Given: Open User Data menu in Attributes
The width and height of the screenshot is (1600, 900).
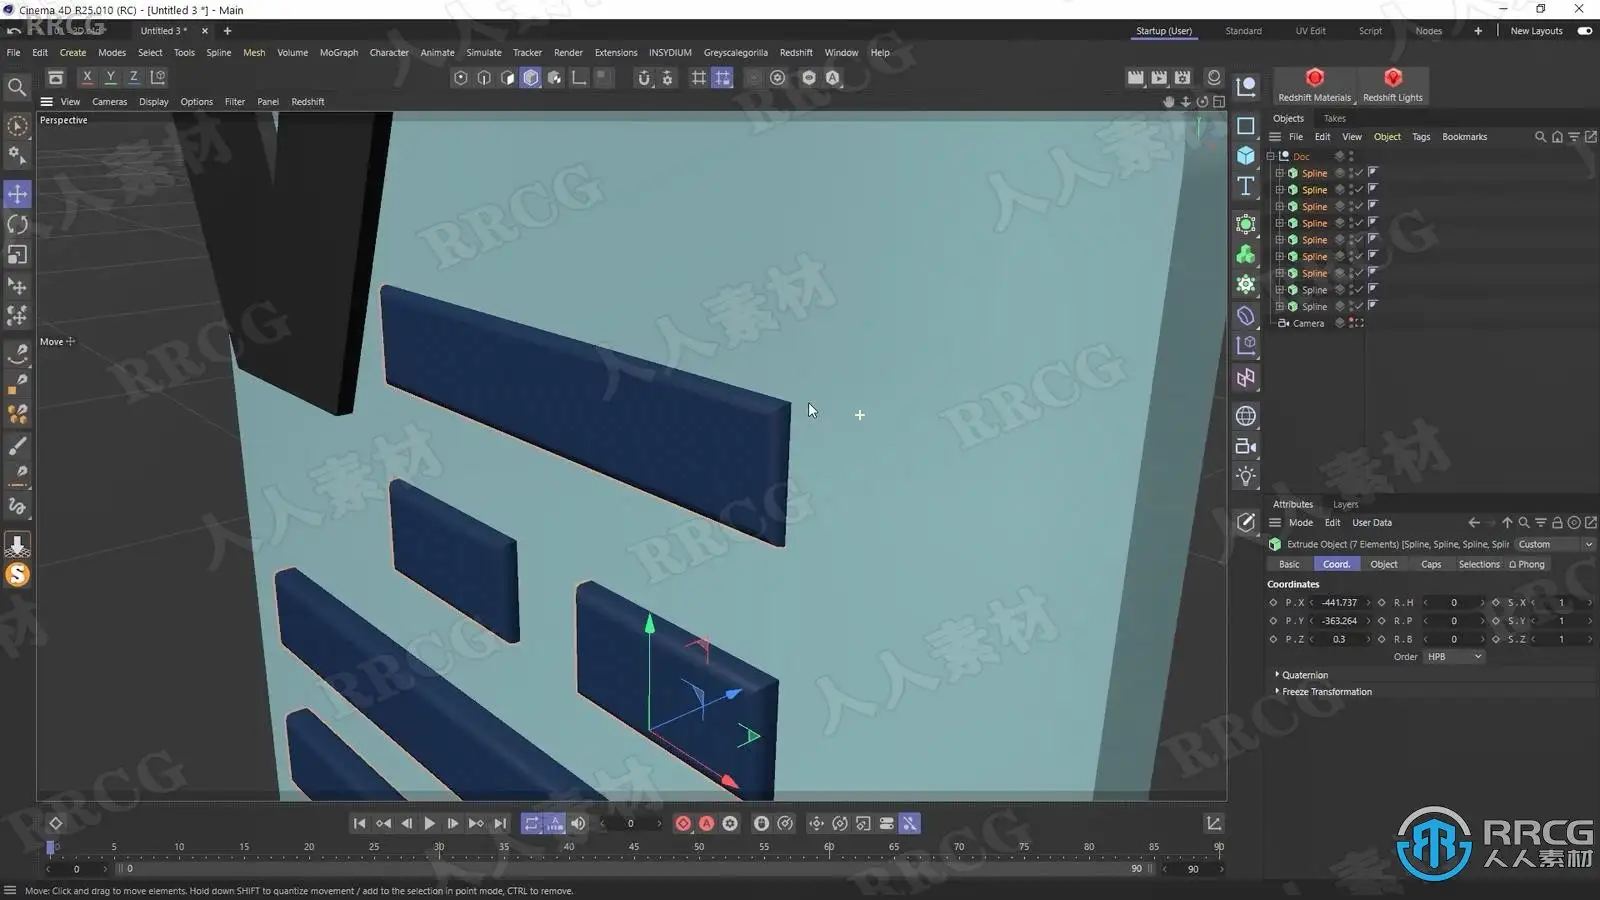Looking at the screenshot, I should point(1371,523).
